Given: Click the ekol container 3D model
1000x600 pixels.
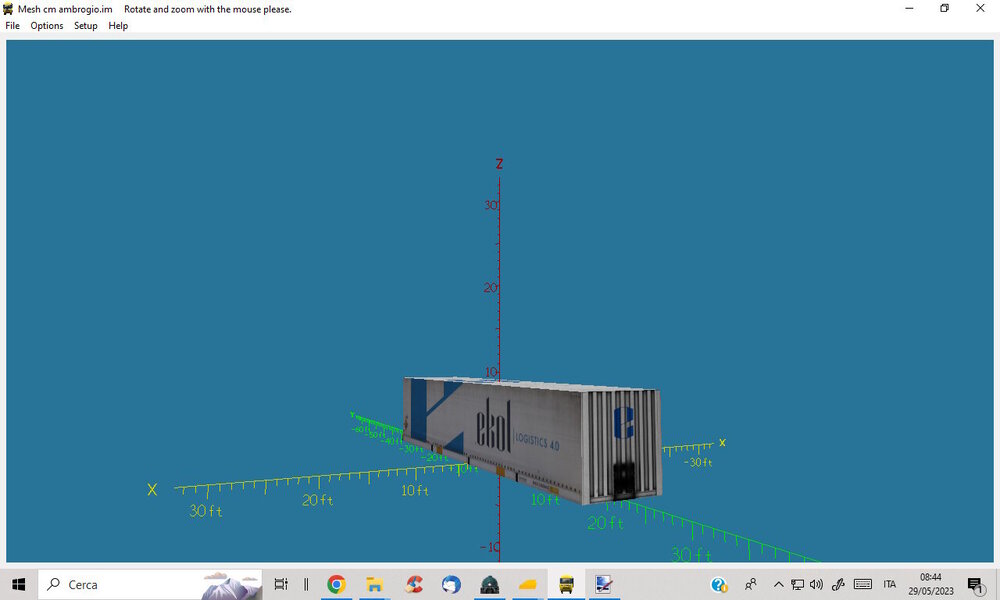Looking at the screenshot, I should coord(533,439).
